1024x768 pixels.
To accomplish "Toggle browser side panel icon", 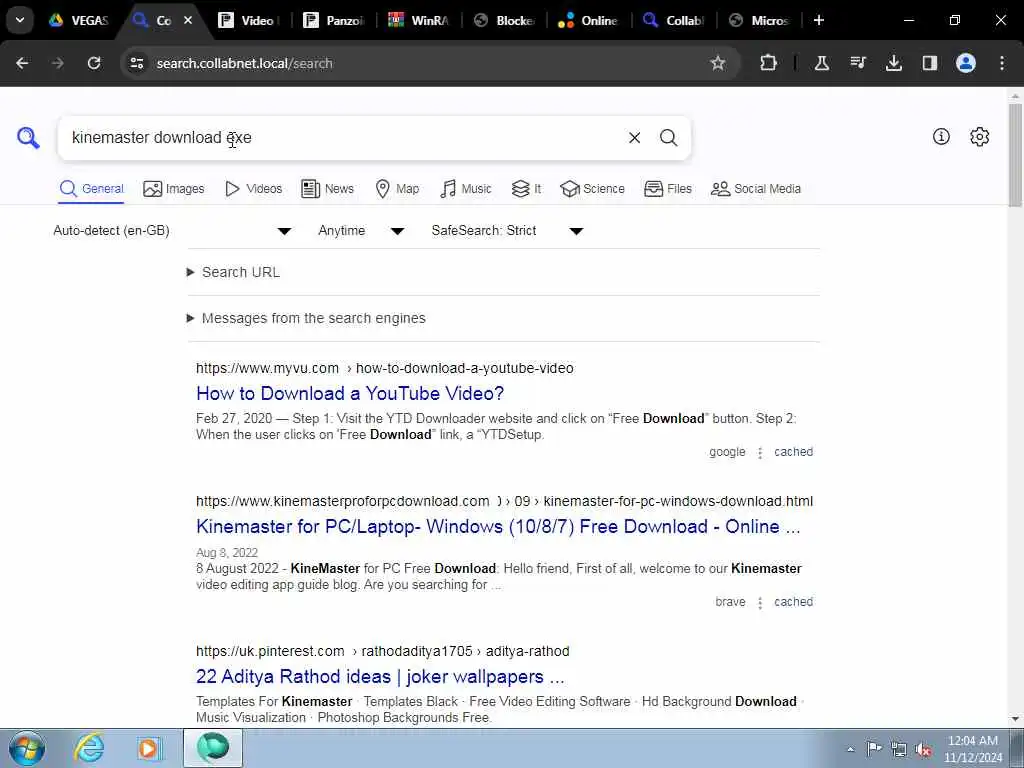I will click(x=929, y=63).
